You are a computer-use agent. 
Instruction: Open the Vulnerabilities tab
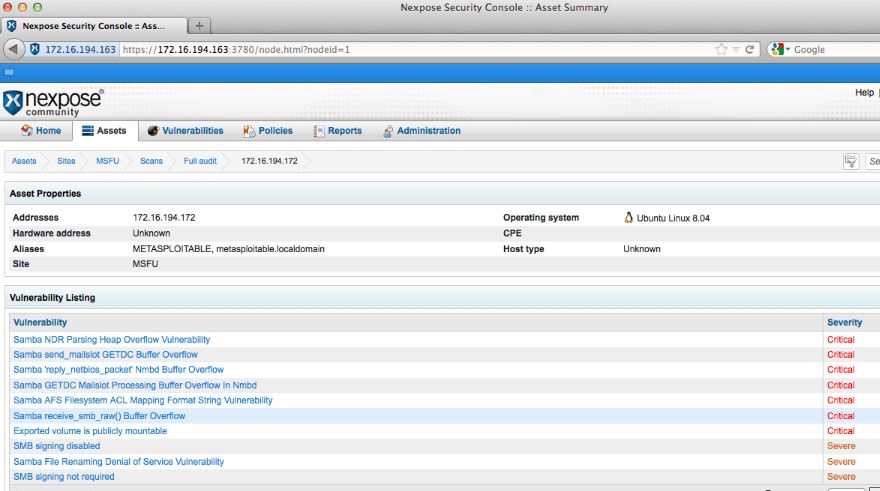[x=185, y=131]
